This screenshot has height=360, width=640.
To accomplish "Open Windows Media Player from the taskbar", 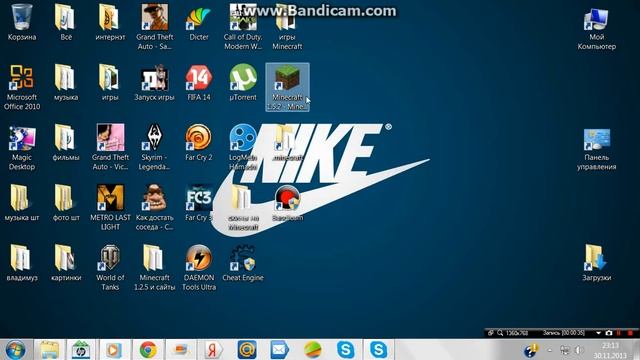I will (114, 350).
